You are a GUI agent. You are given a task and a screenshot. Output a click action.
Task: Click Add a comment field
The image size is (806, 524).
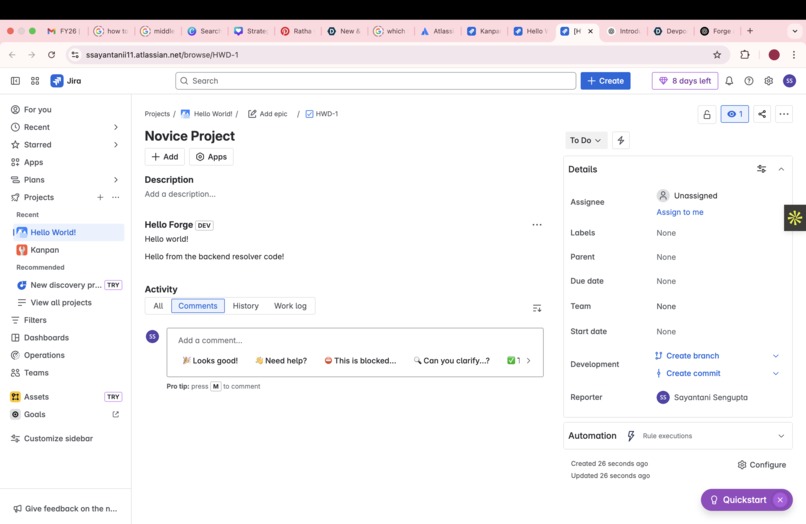pyautogui.click(x=355, y=340)
